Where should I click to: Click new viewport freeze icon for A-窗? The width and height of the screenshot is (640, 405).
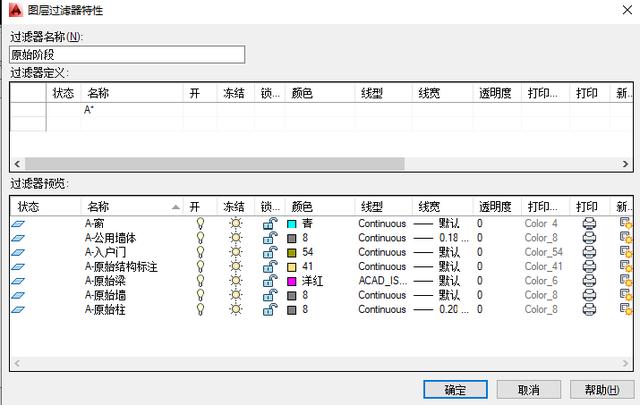[x=626, y=223]
